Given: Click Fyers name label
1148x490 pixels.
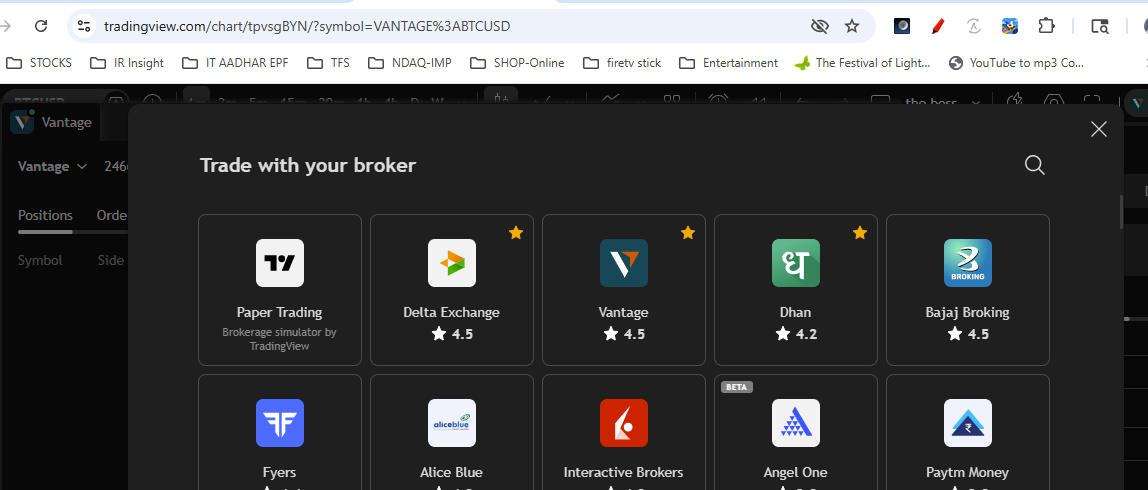Looking at the screenshot, I should click(x=280, y=472).
